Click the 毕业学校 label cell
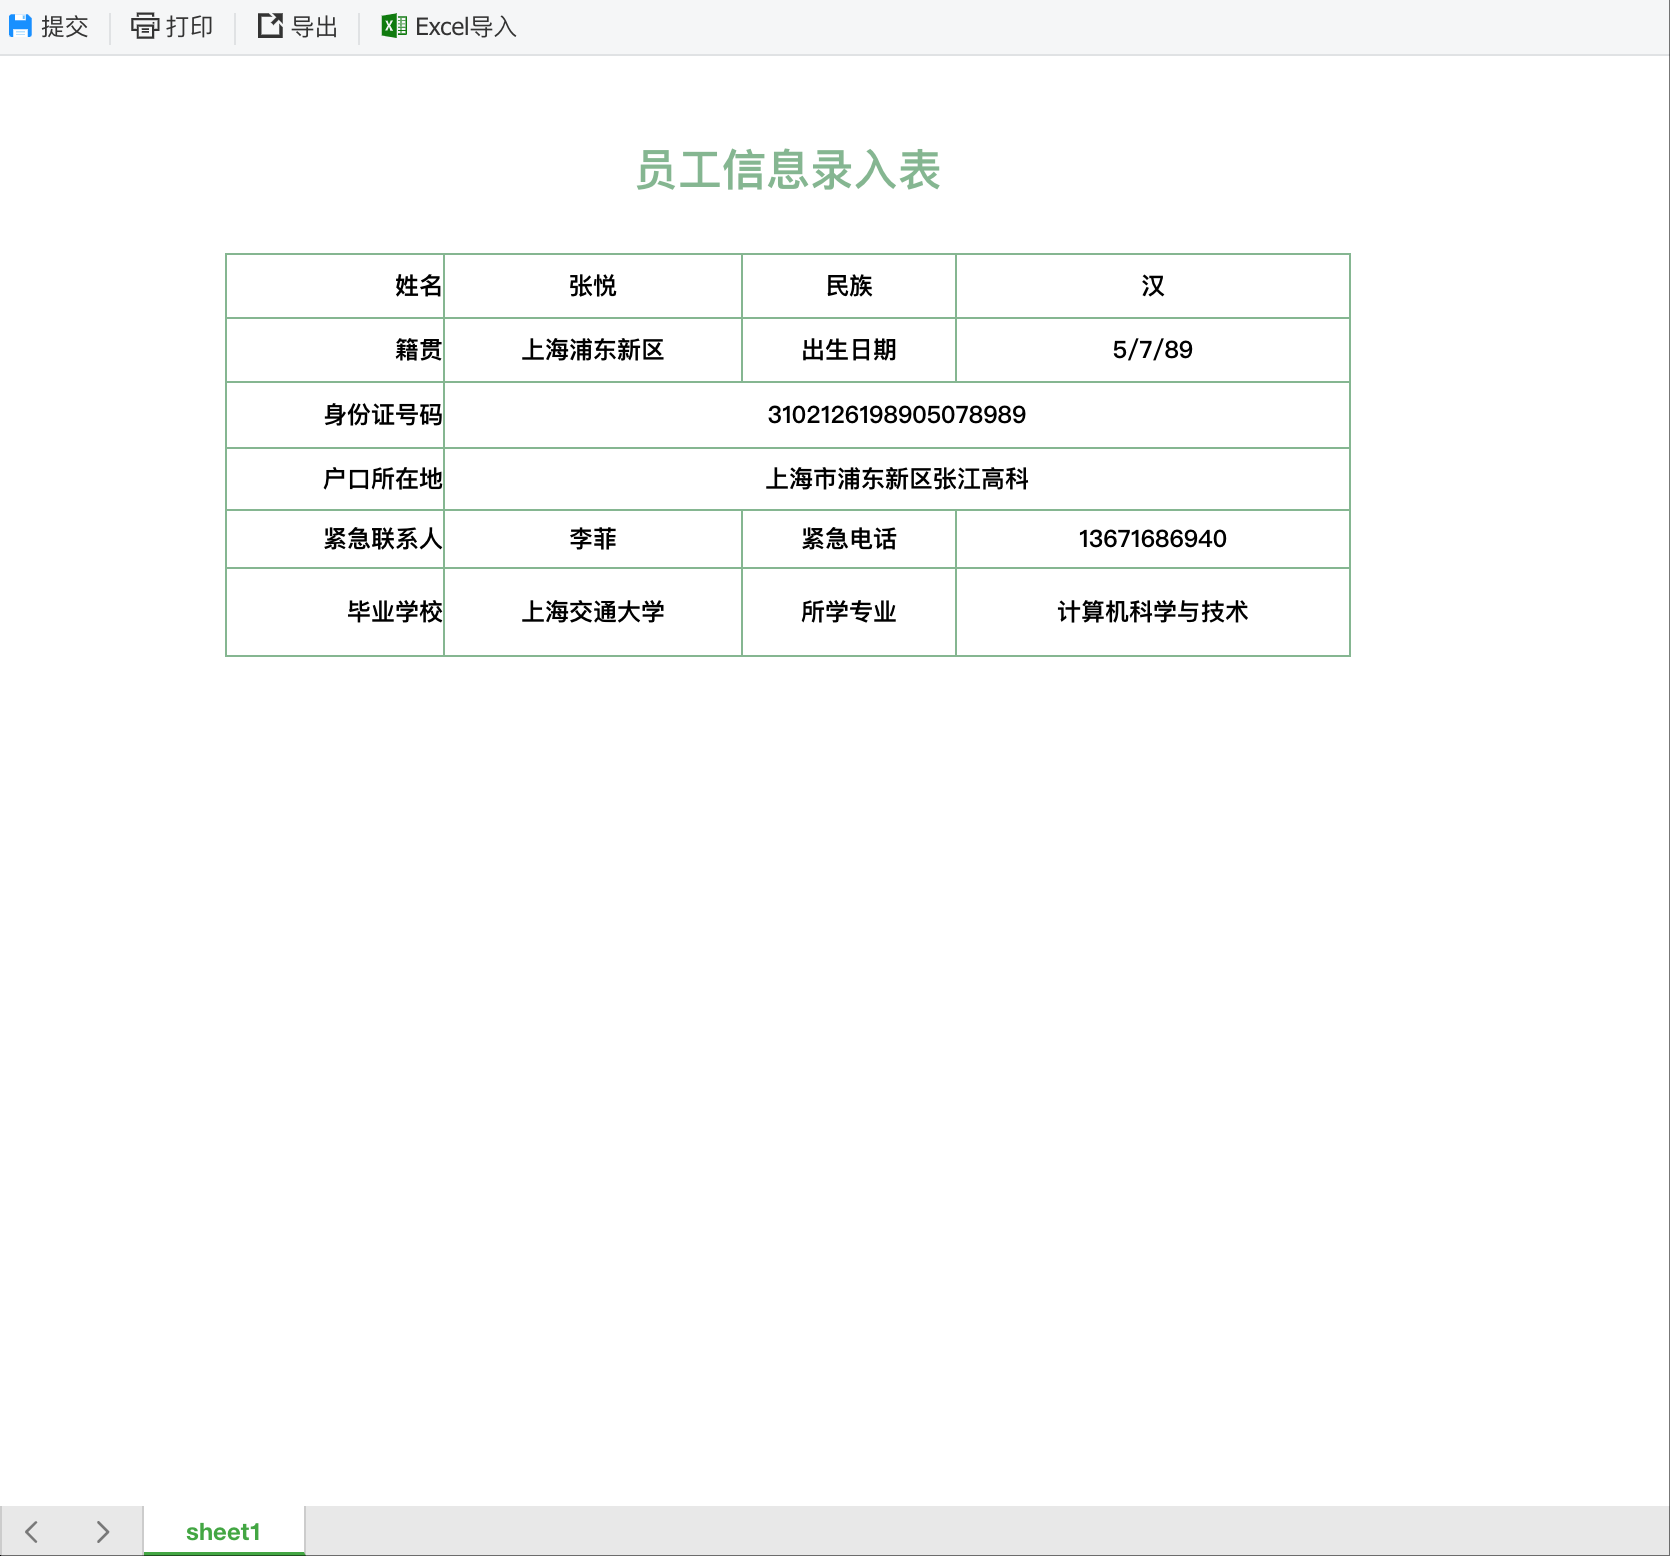Image resolution: width=1670 pixels, height=1556 pixels. point(335,612)
